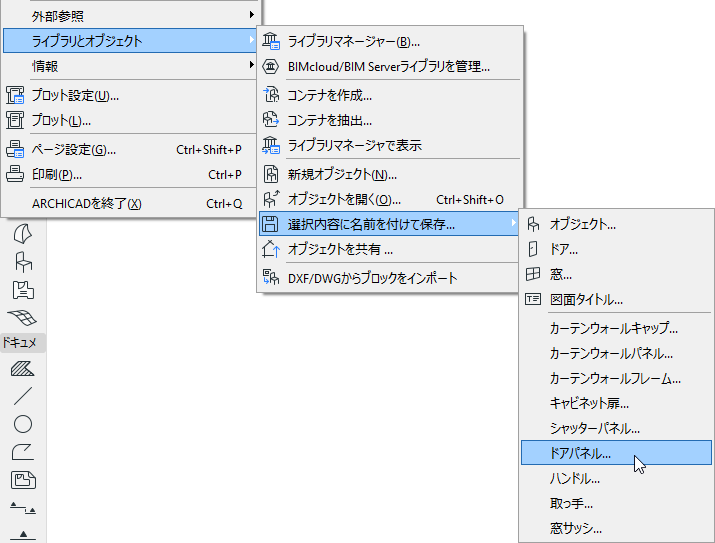Select the chair Object tool

[22, 262]
